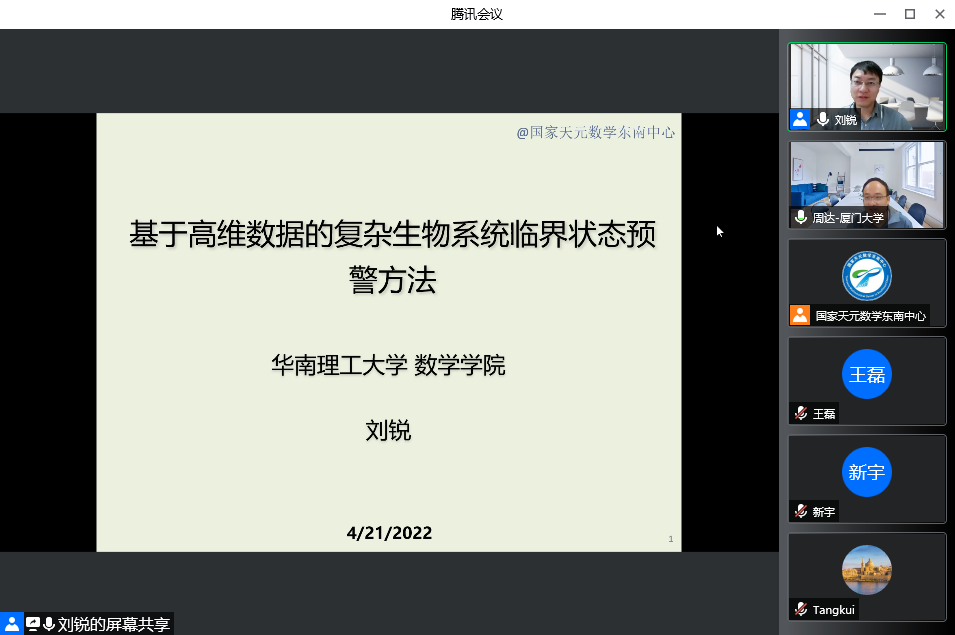
Task: Click the microphone icon beside 刘锐的屏幕共享
Action: pos(48,623)
